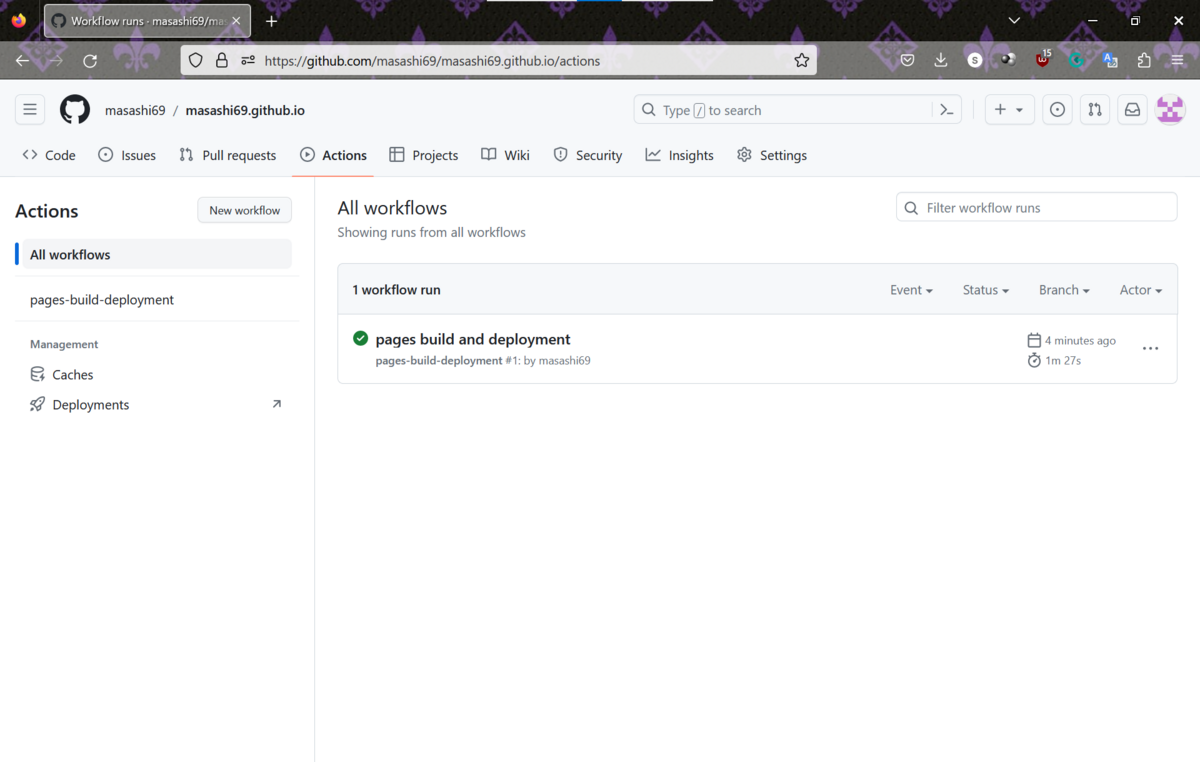Viewport: 1200px width, 762px height.
Task: Click the GitHub Octocat logo
Action: (75, 110)
